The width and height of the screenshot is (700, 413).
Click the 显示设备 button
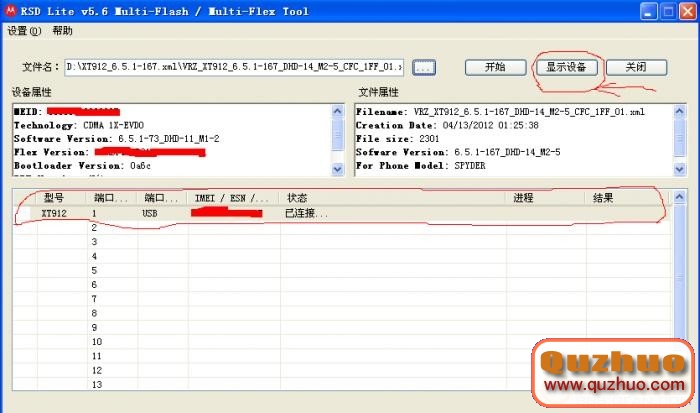coord(566,67)
